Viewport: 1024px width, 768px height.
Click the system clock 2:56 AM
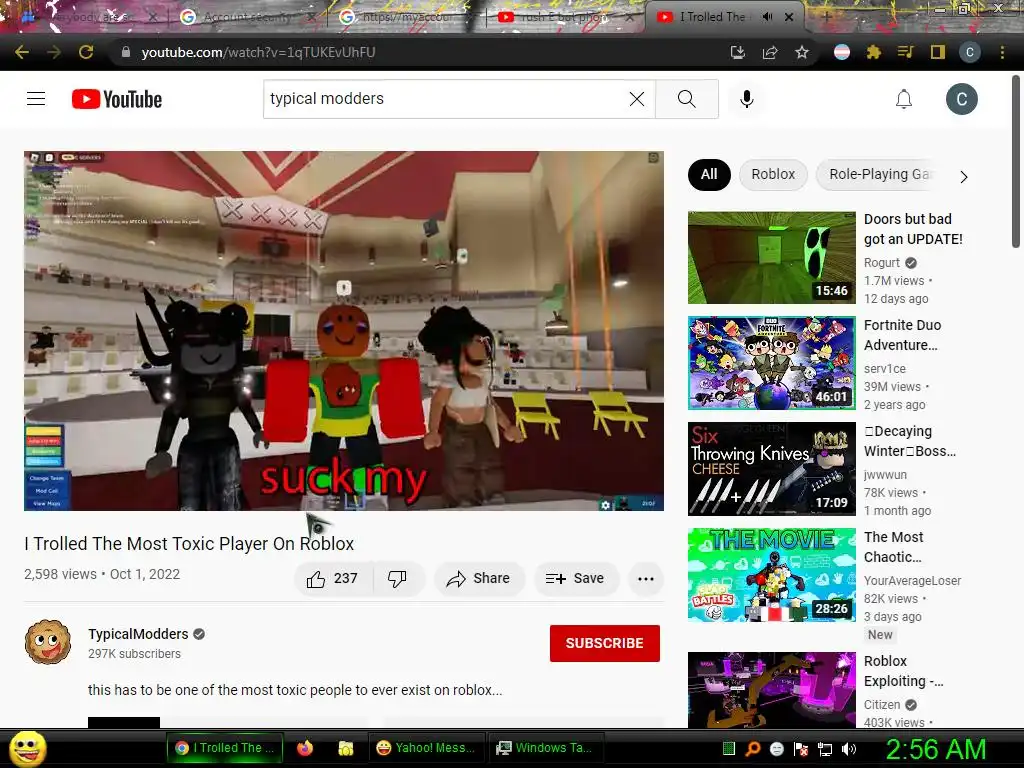tap(935, 749)
